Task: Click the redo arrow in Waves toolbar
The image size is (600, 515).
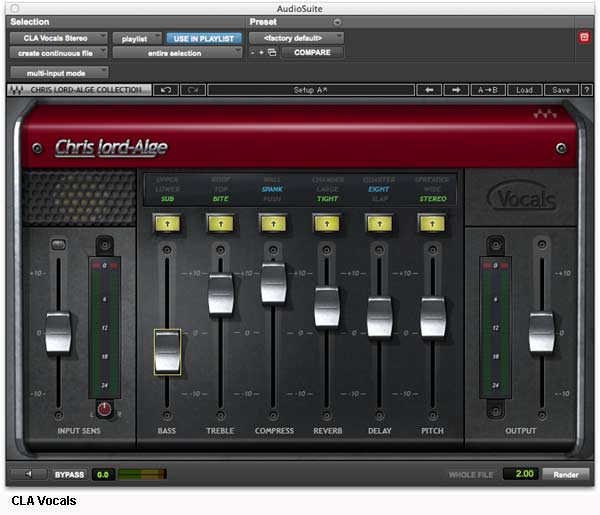Action: pos(193,90)
